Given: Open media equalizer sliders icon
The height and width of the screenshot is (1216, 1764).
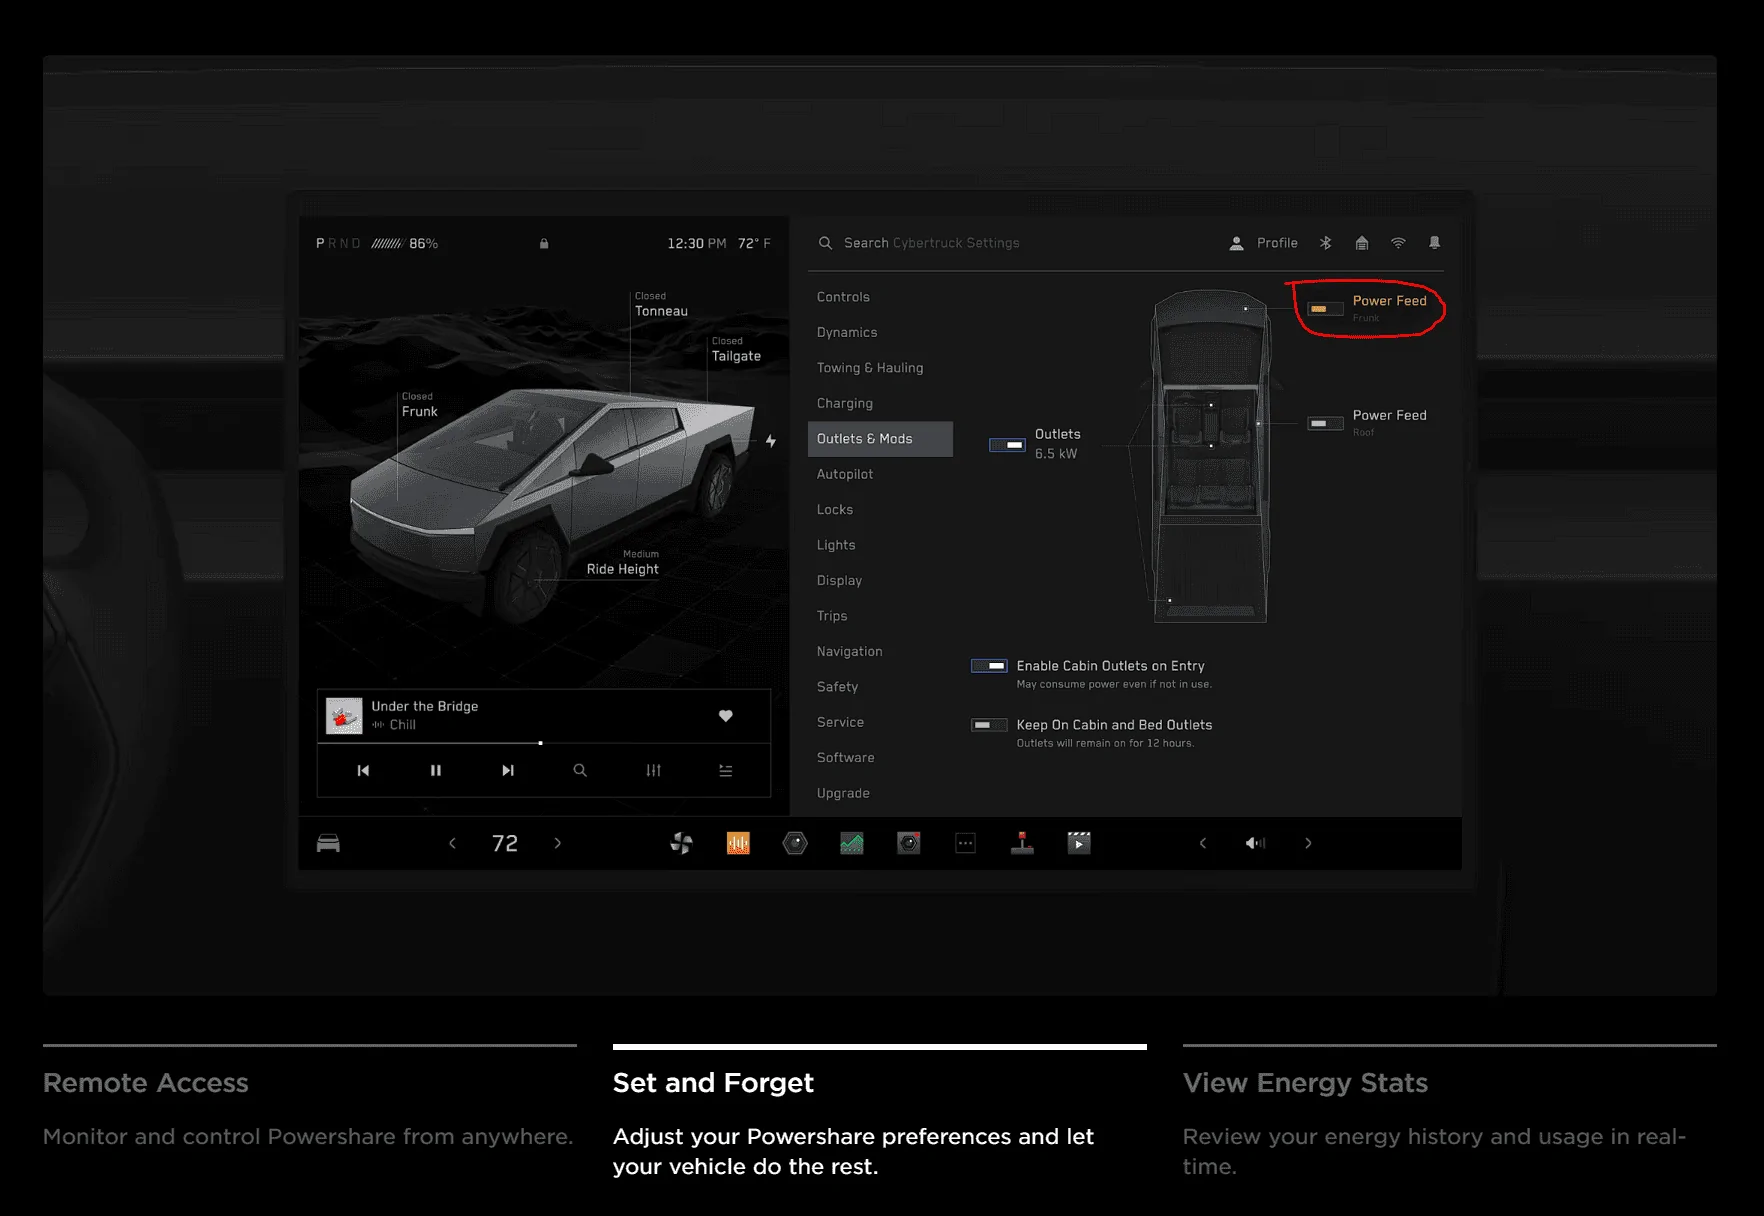Looking at the screenshot, I should (653, 770).
